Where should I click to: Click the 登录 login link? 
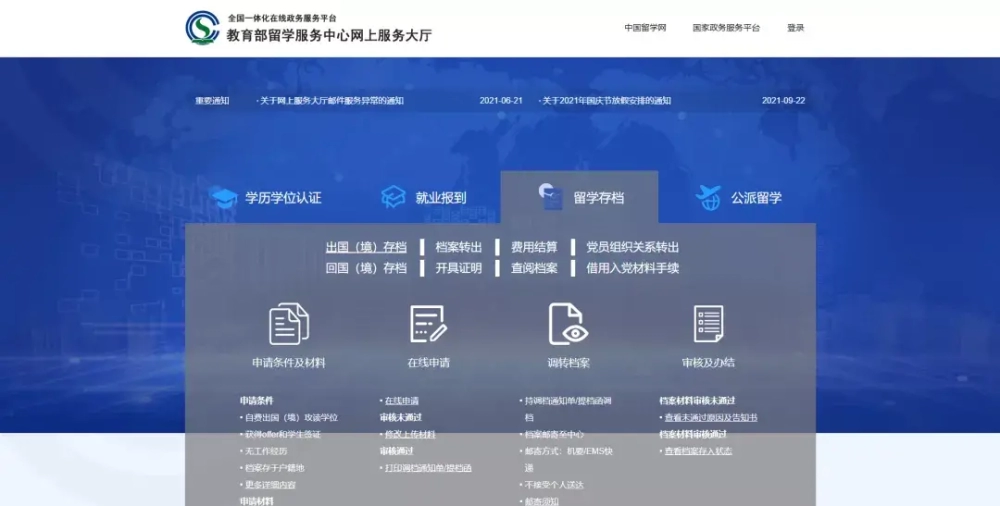(795, 28)
